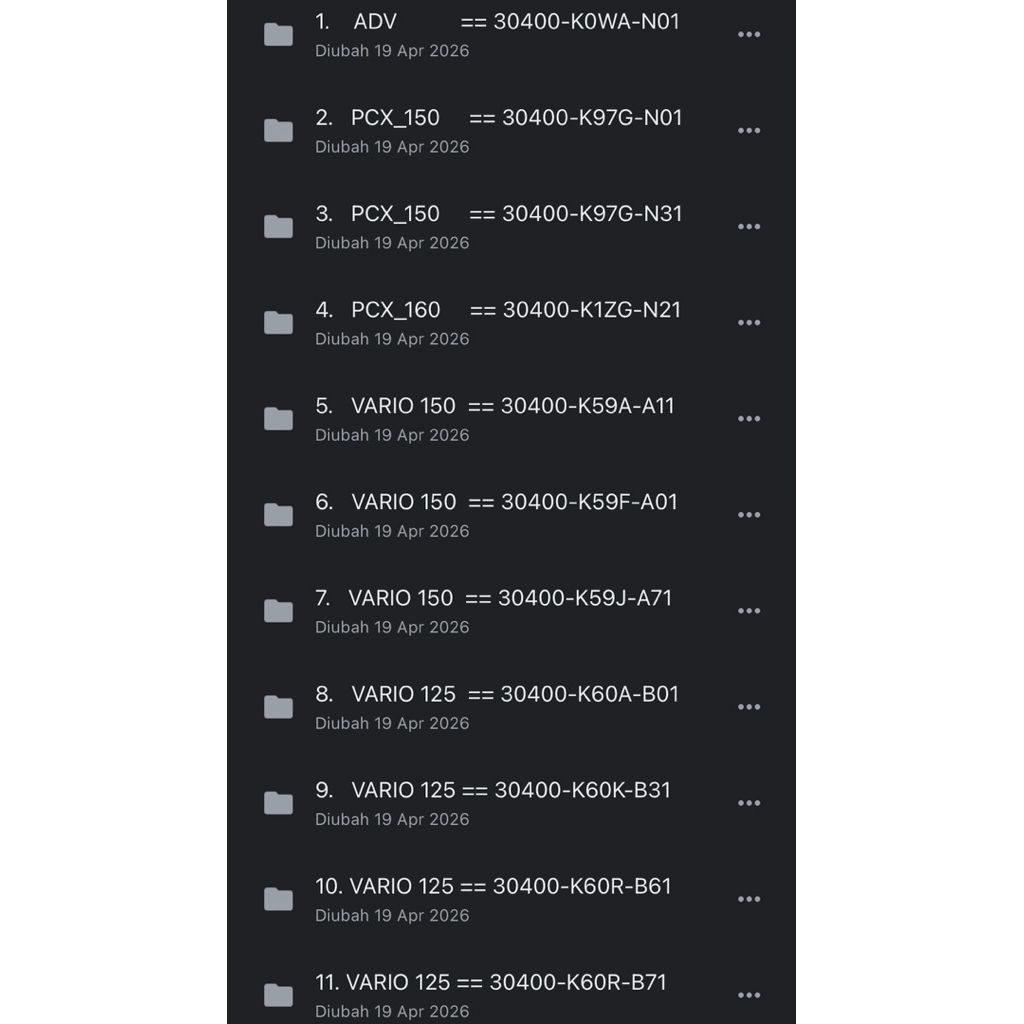Click folder icon of PCX_160 30400-K1ZG-N21
1024x1024 pixels.
tap(278, 323)
